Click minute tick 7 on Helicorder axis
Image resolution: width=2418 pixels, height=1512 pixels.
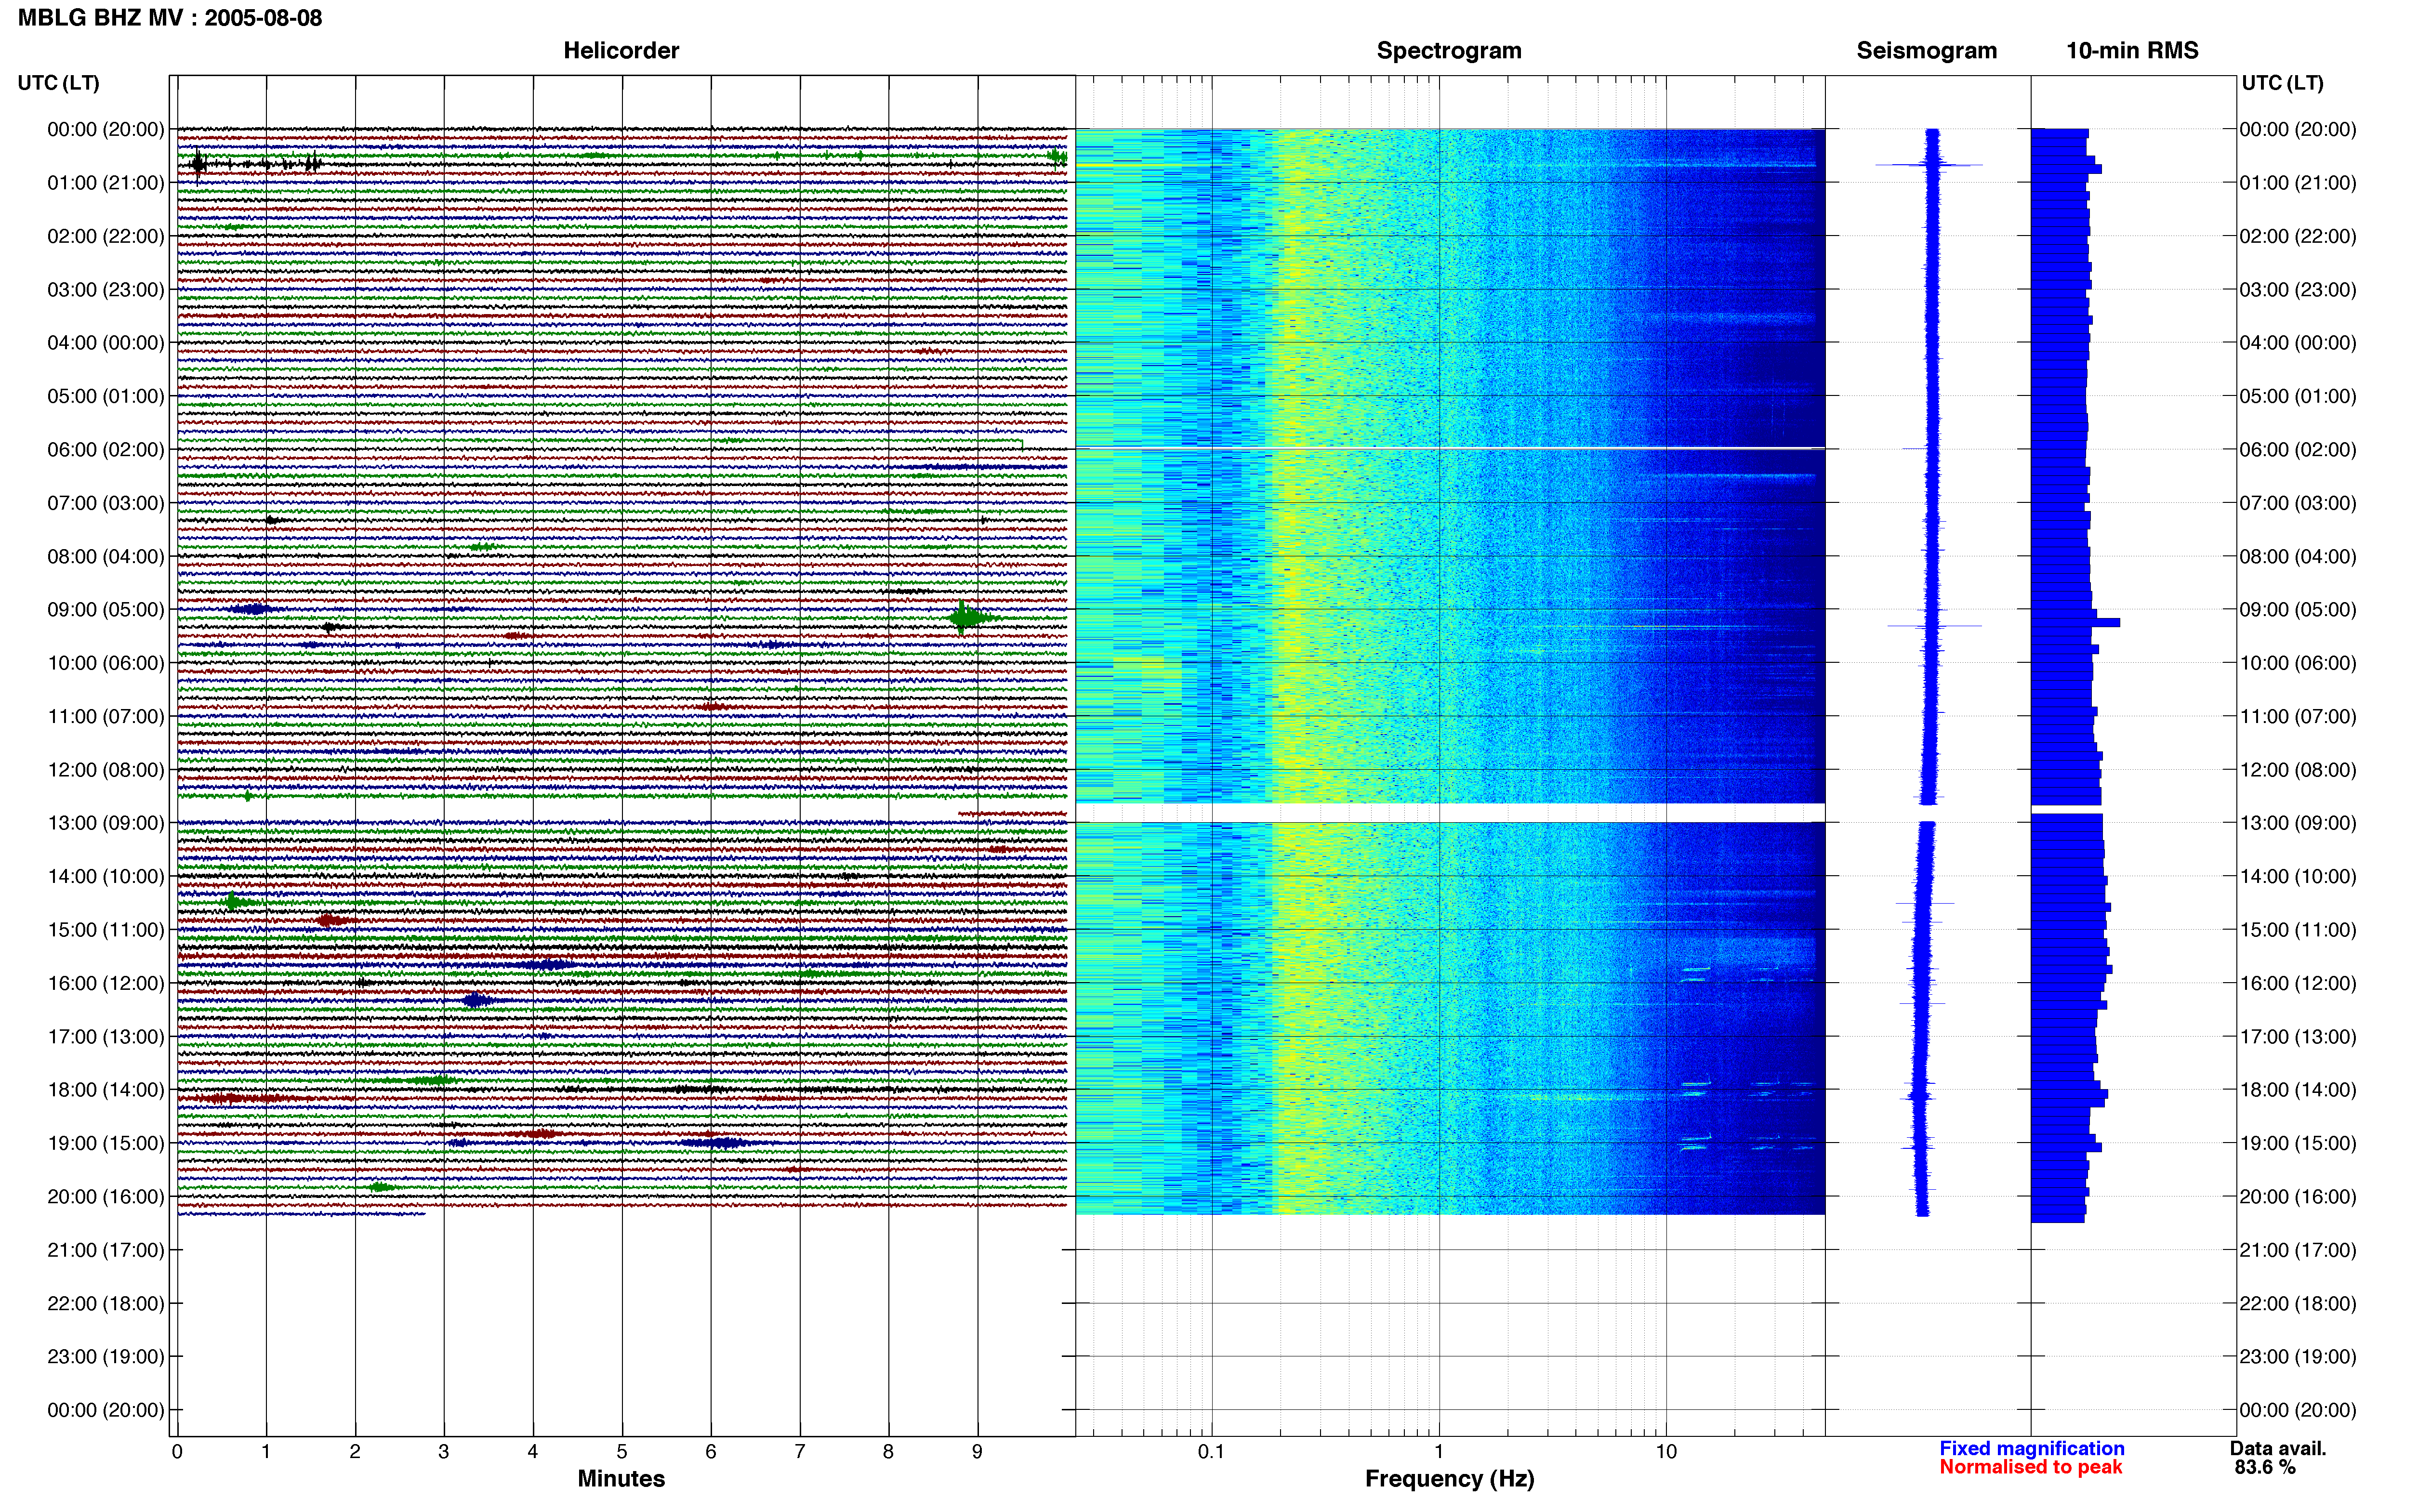(800, 1452)
